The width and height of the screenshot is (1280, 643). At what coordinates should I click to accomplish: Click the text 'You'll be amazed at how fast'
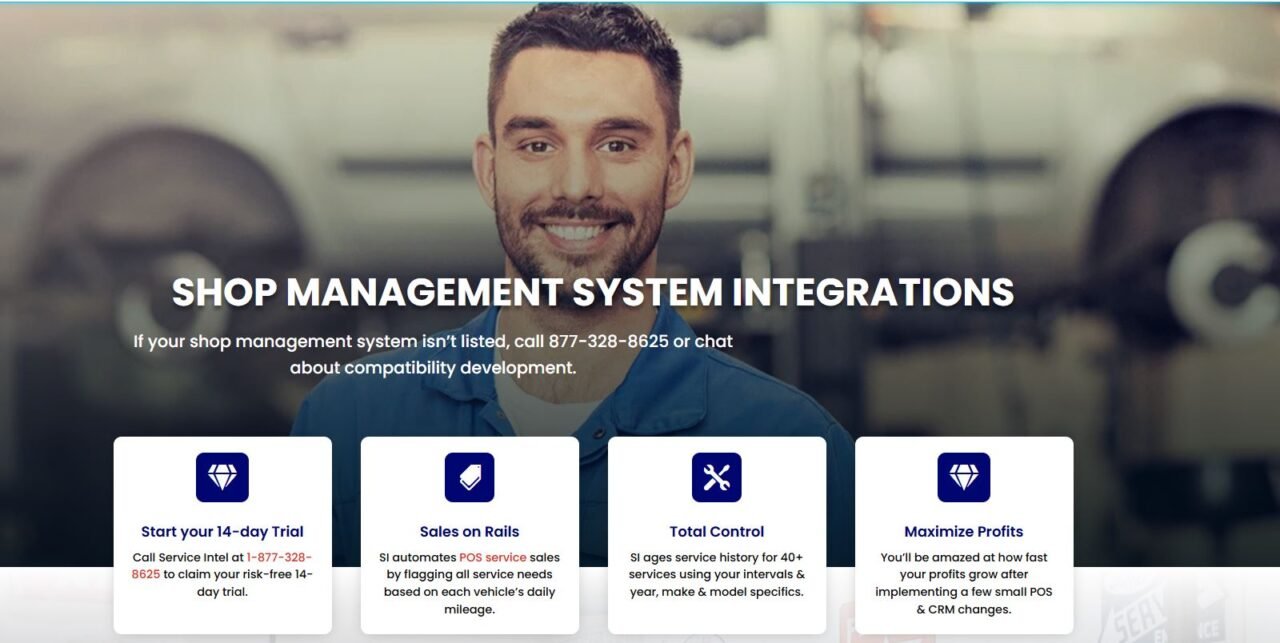pyautogui.click(x=963, y=557)
